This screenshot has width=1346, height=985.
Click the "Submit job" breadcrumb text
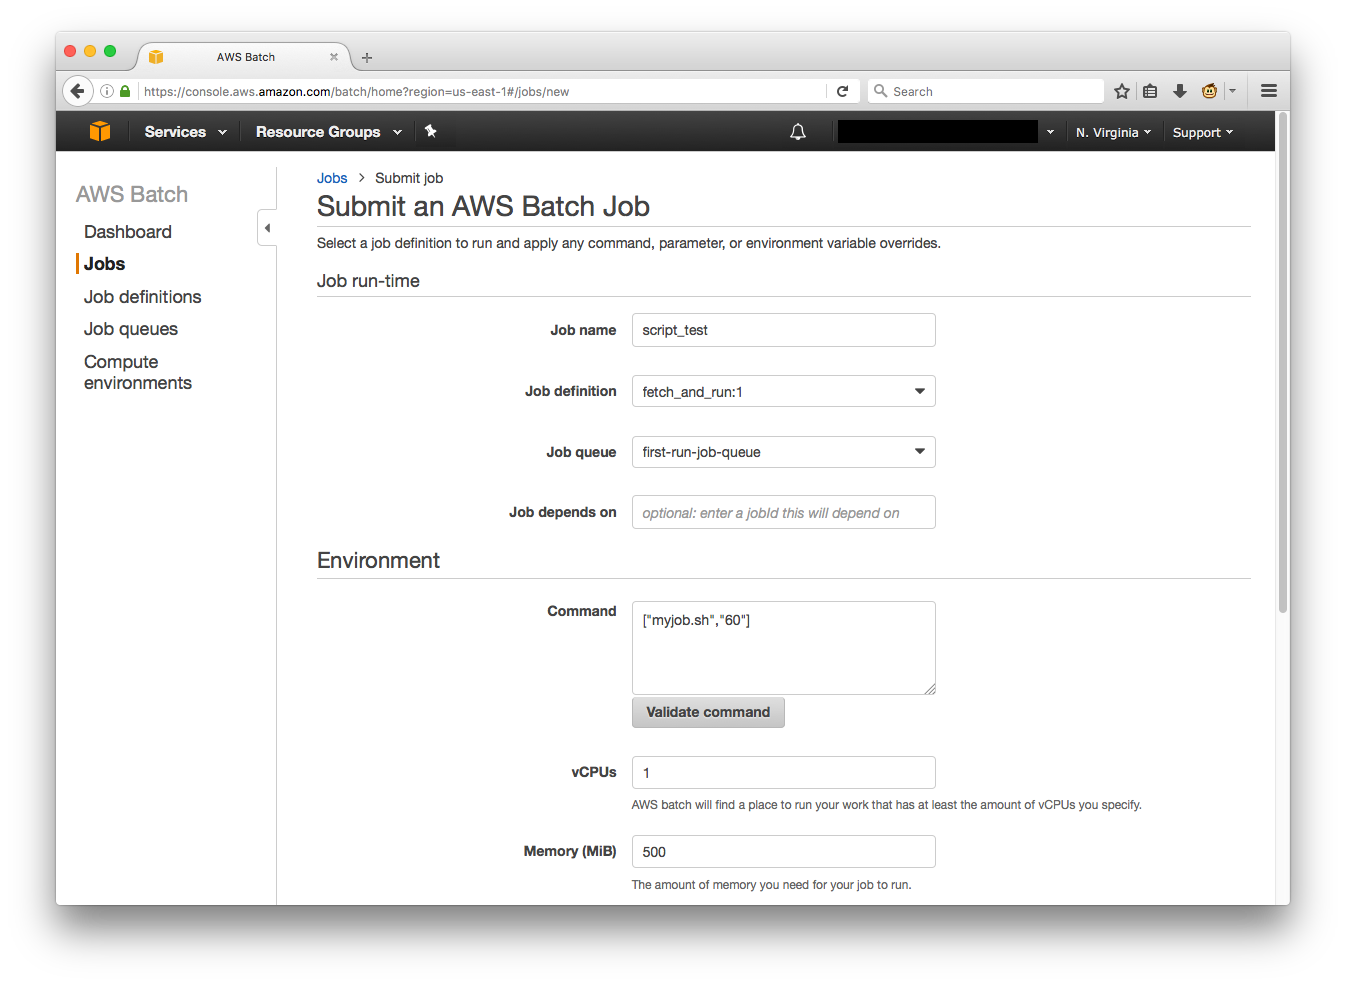click(x=409, y=178)
